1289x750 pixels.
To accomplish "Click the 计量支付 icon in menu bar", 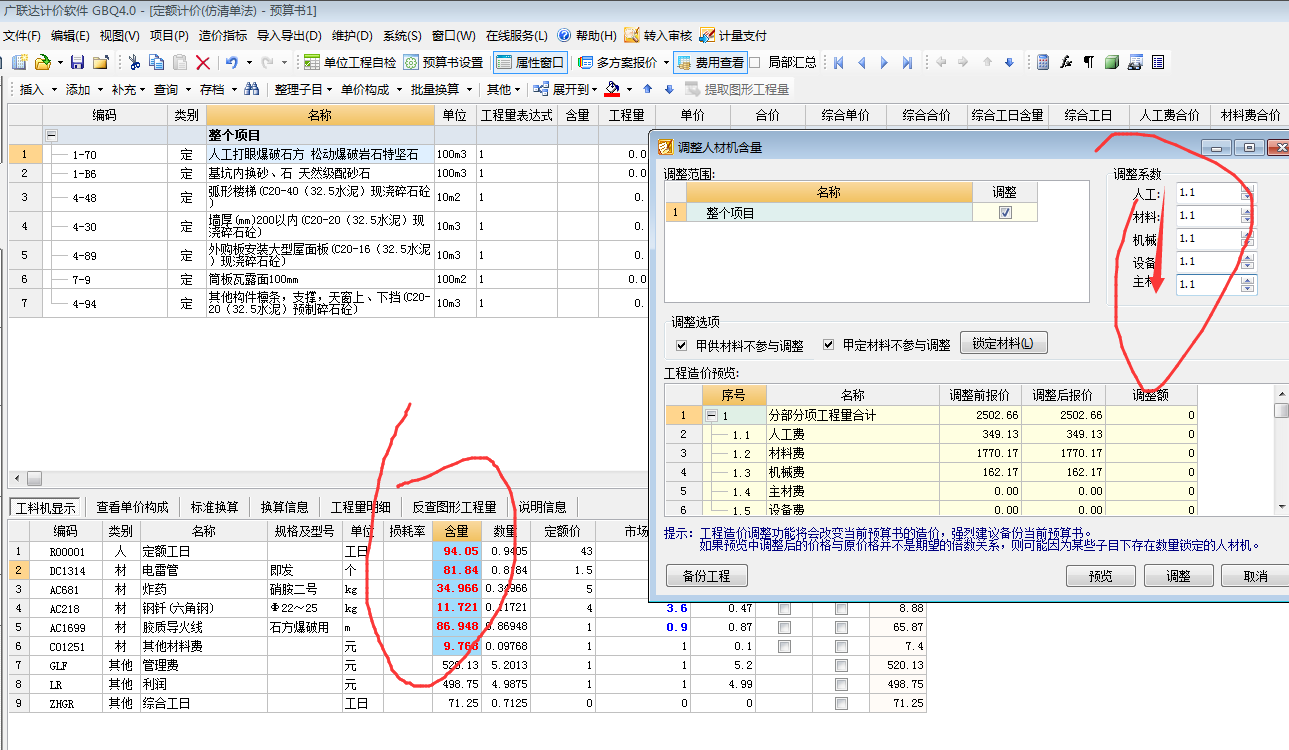I will pos(706,35).
